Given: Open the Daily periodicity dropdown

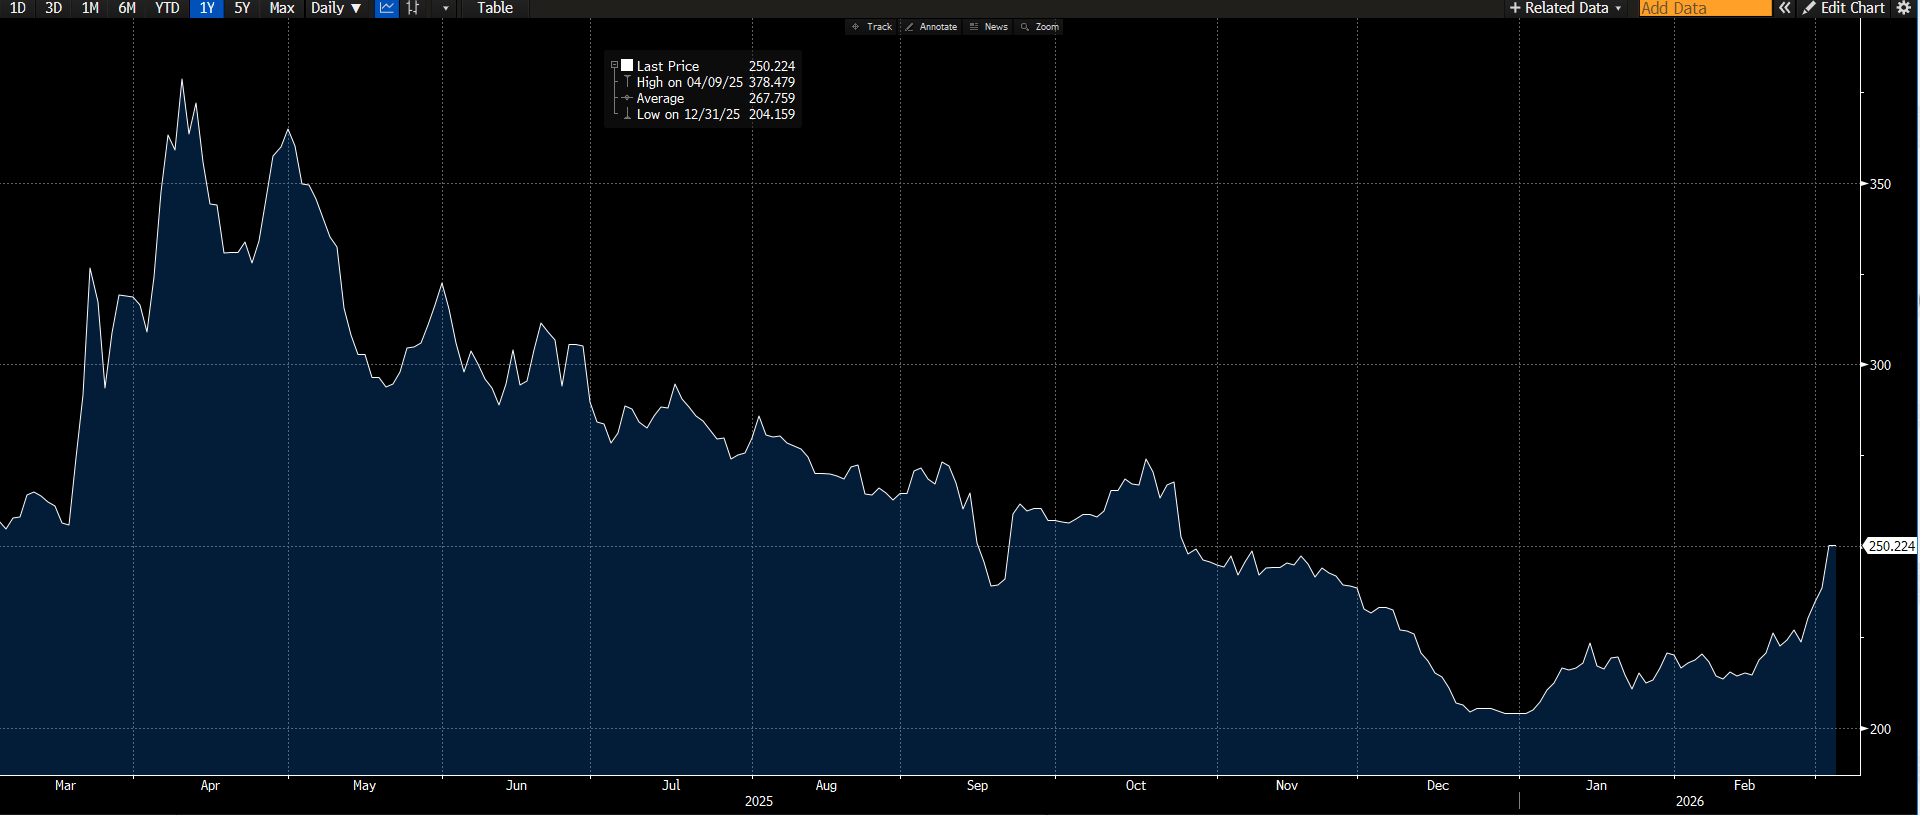Looking at the screenshot, I should [x=336, y=8].
